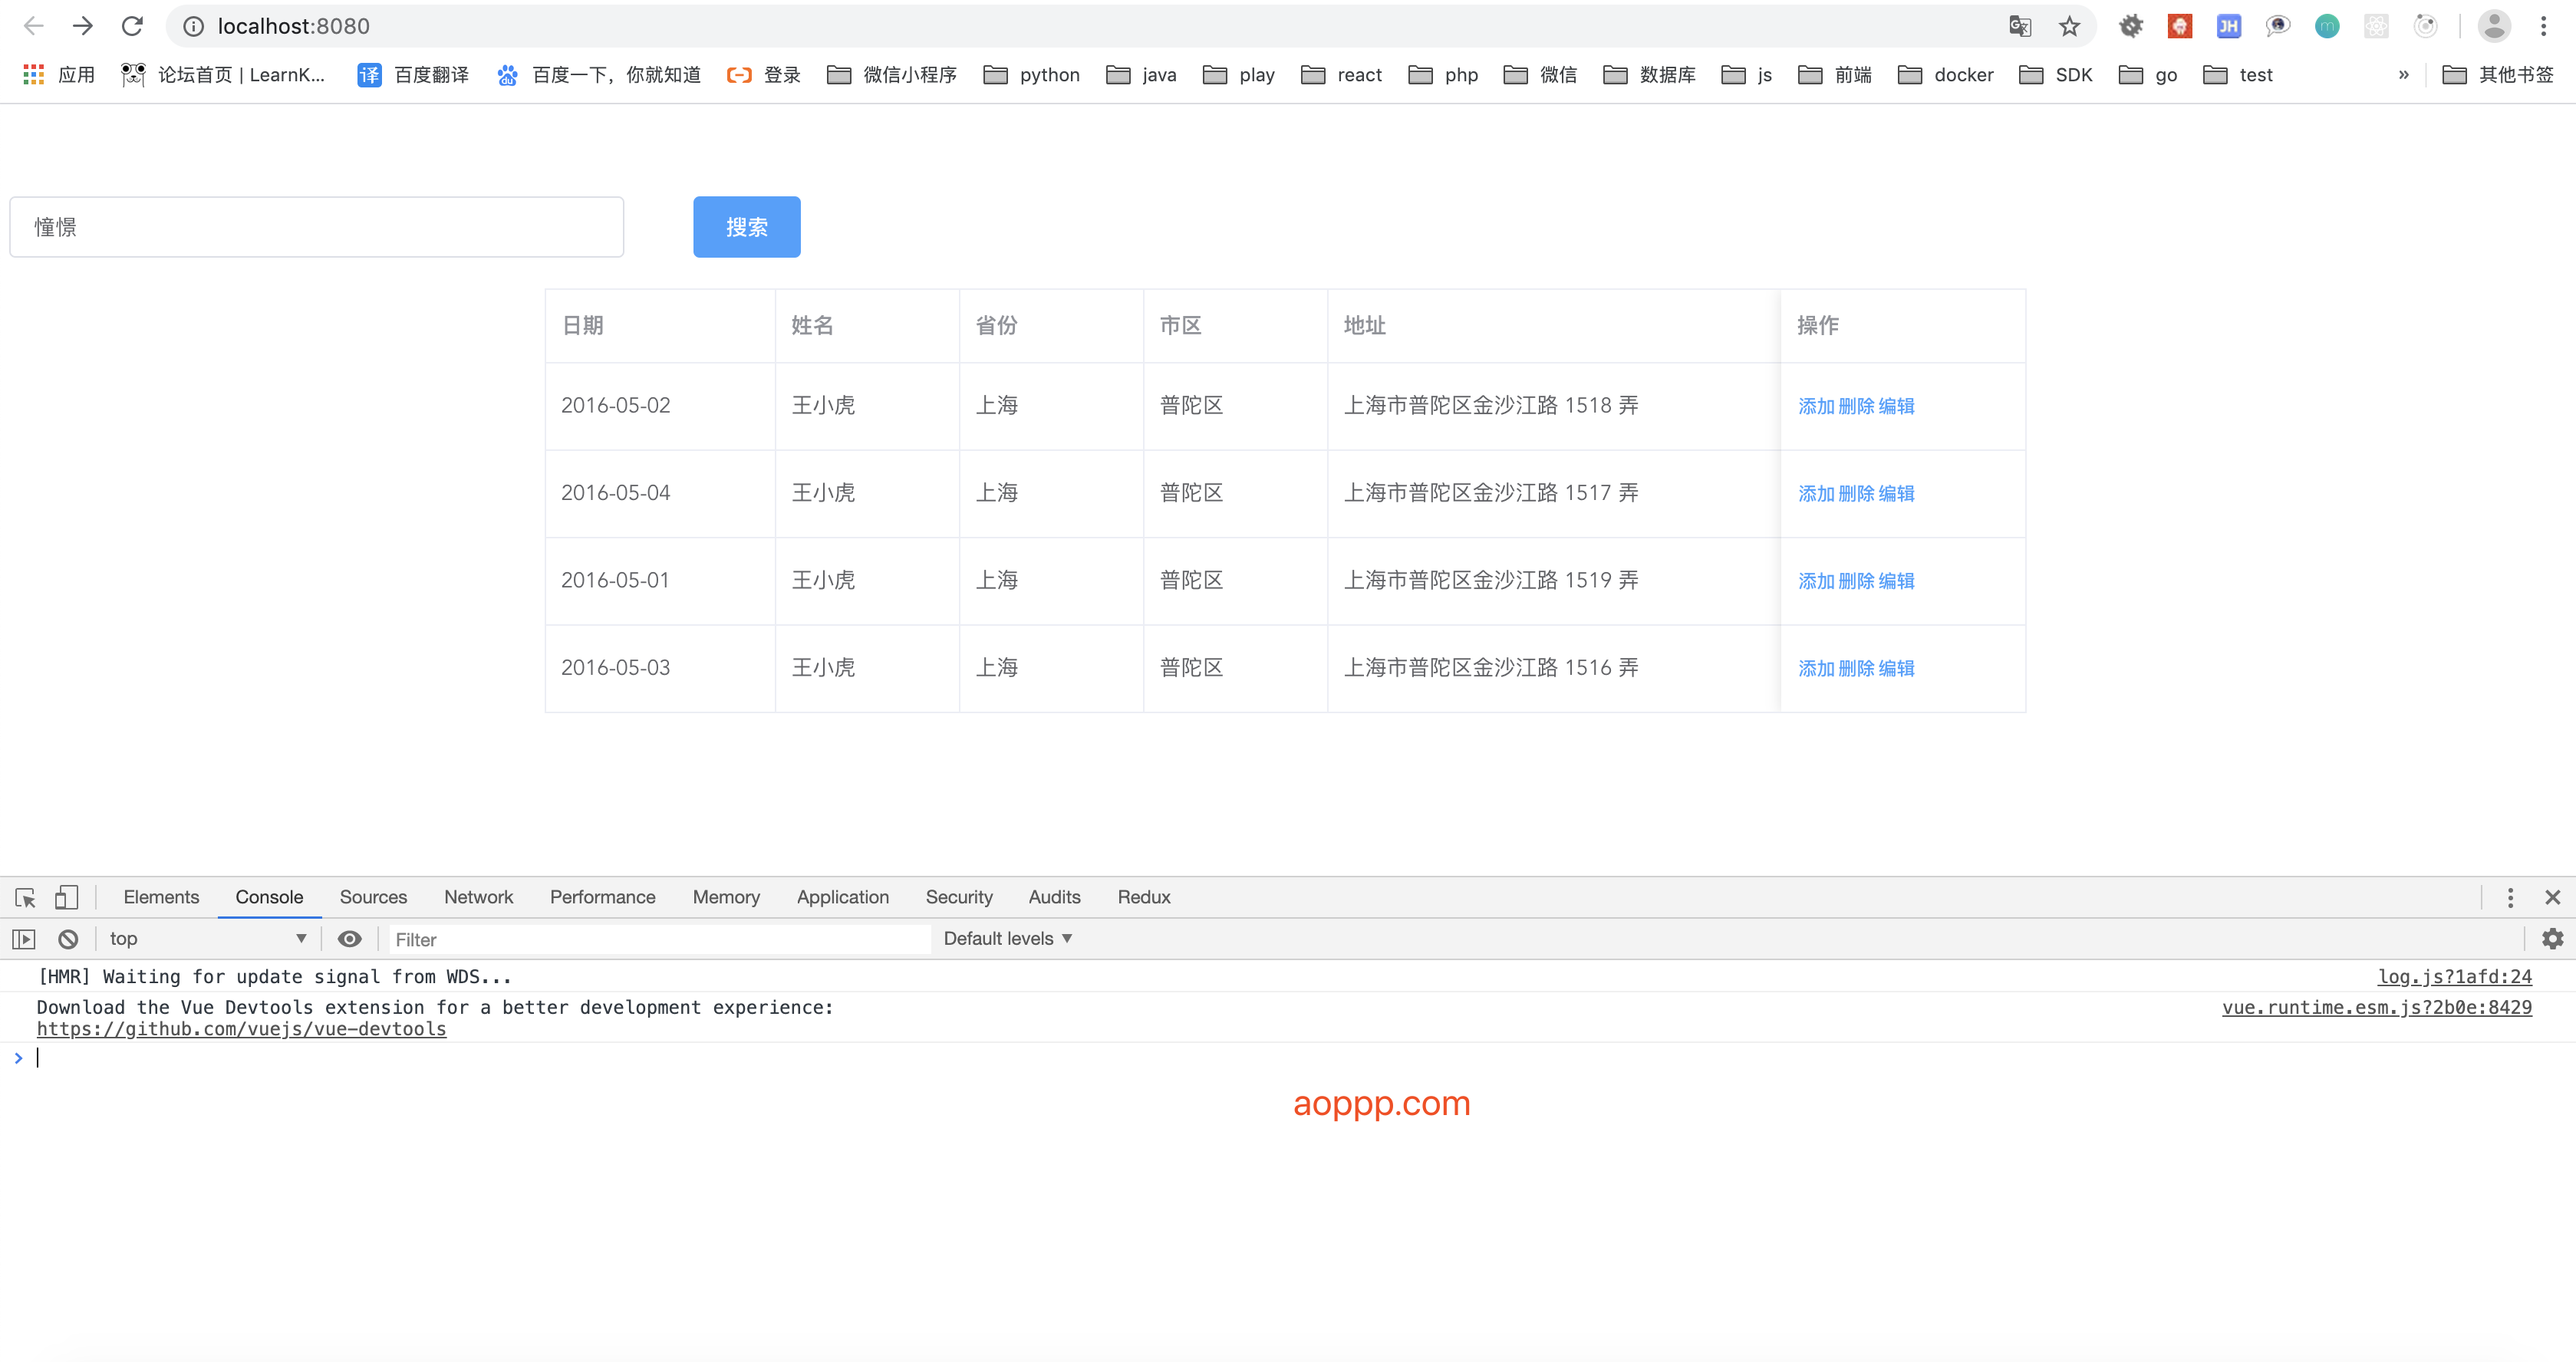Open Console settings gear
This screenshot has width=2576, height=1362.
pos(2553,938)
